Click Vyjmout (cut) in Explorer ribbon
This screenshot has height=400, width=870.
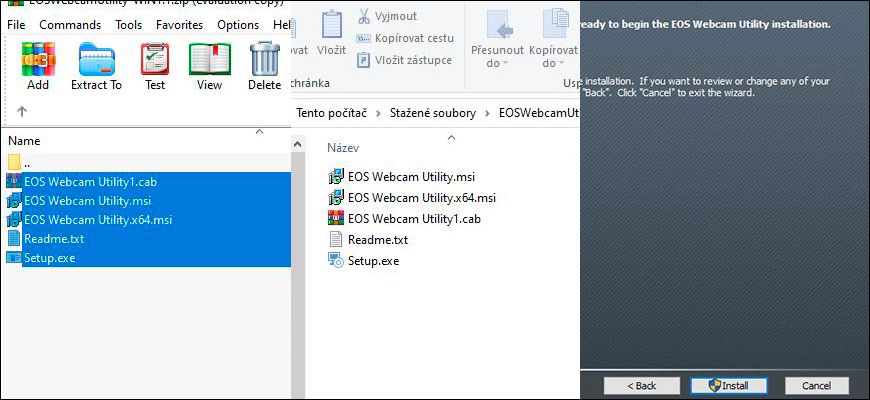point(387,16)
